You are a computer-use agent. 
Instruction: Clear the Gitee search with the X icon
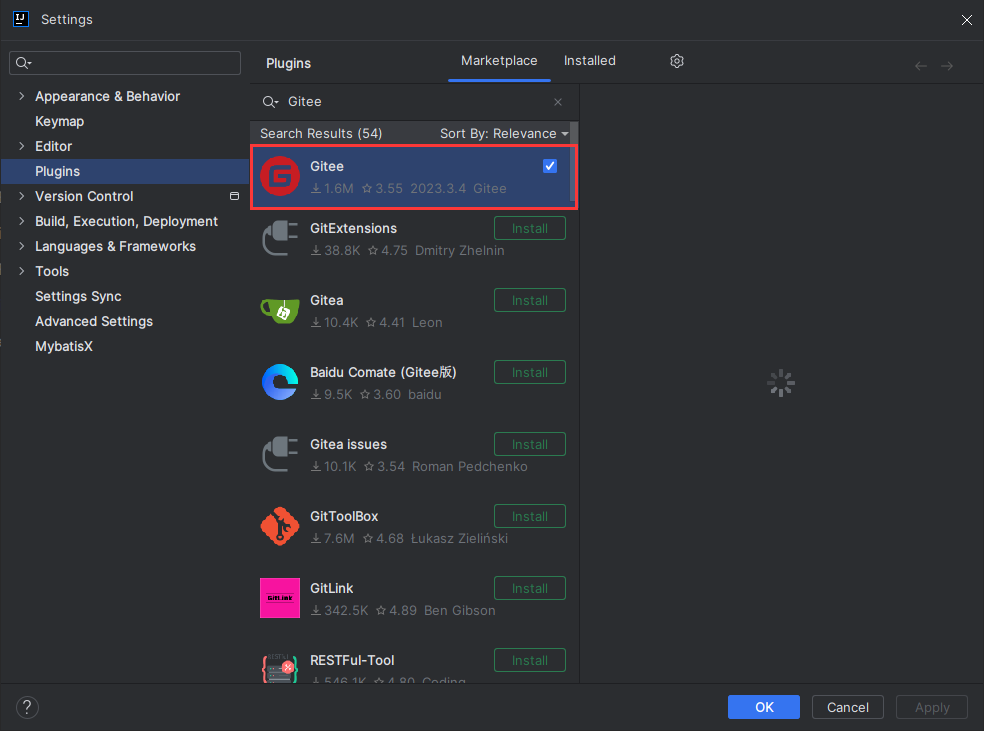click(558, 102)
